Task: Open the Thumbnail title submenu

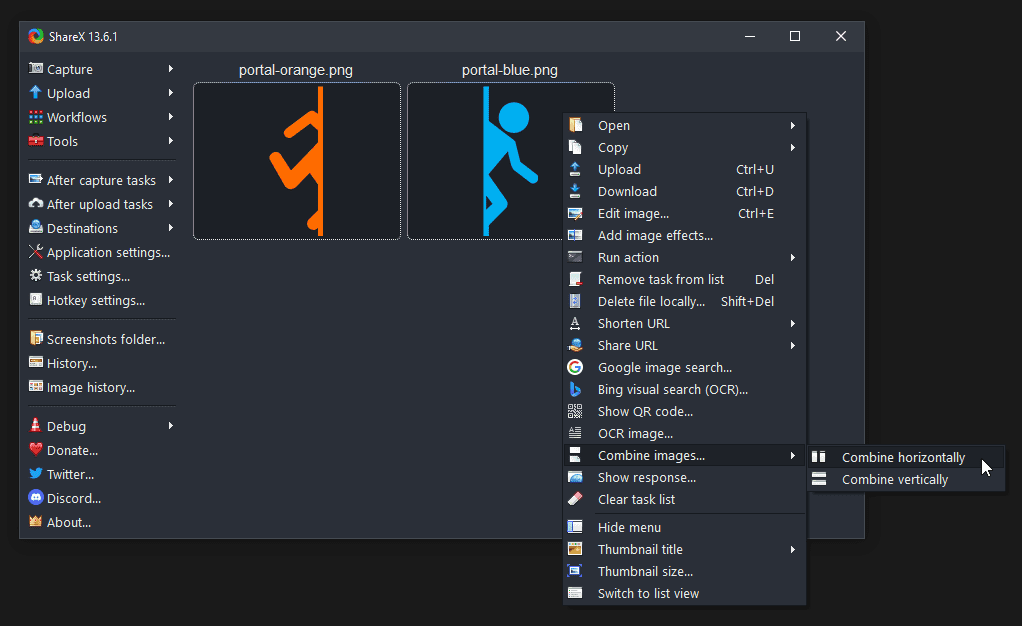Action: (640, 549)
